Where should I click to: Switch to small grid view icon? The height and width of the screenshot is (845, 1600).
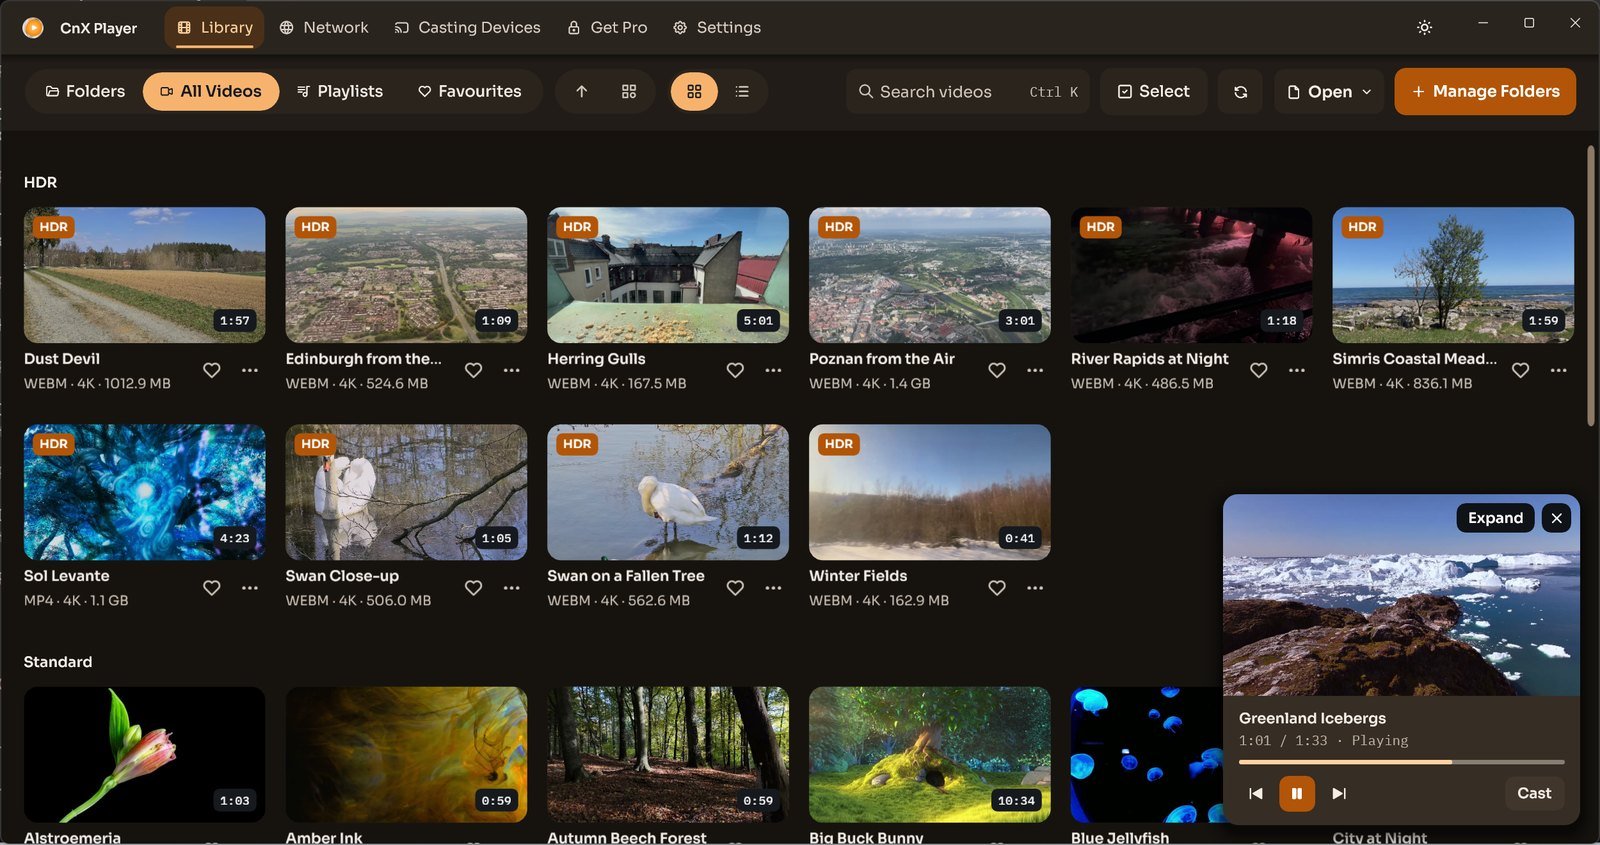click(x=629, y=91)
